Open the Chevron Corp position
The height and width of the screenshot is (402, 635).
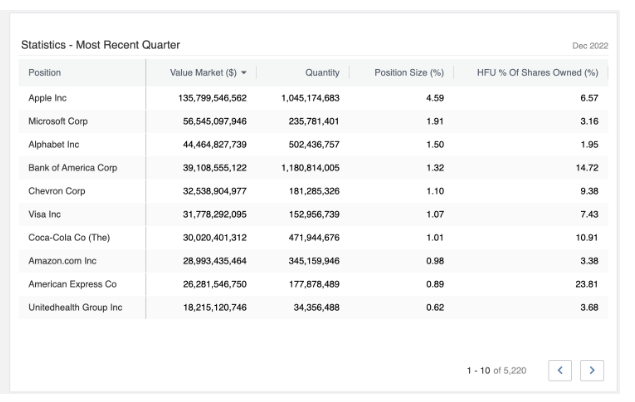tap(57, 190)
